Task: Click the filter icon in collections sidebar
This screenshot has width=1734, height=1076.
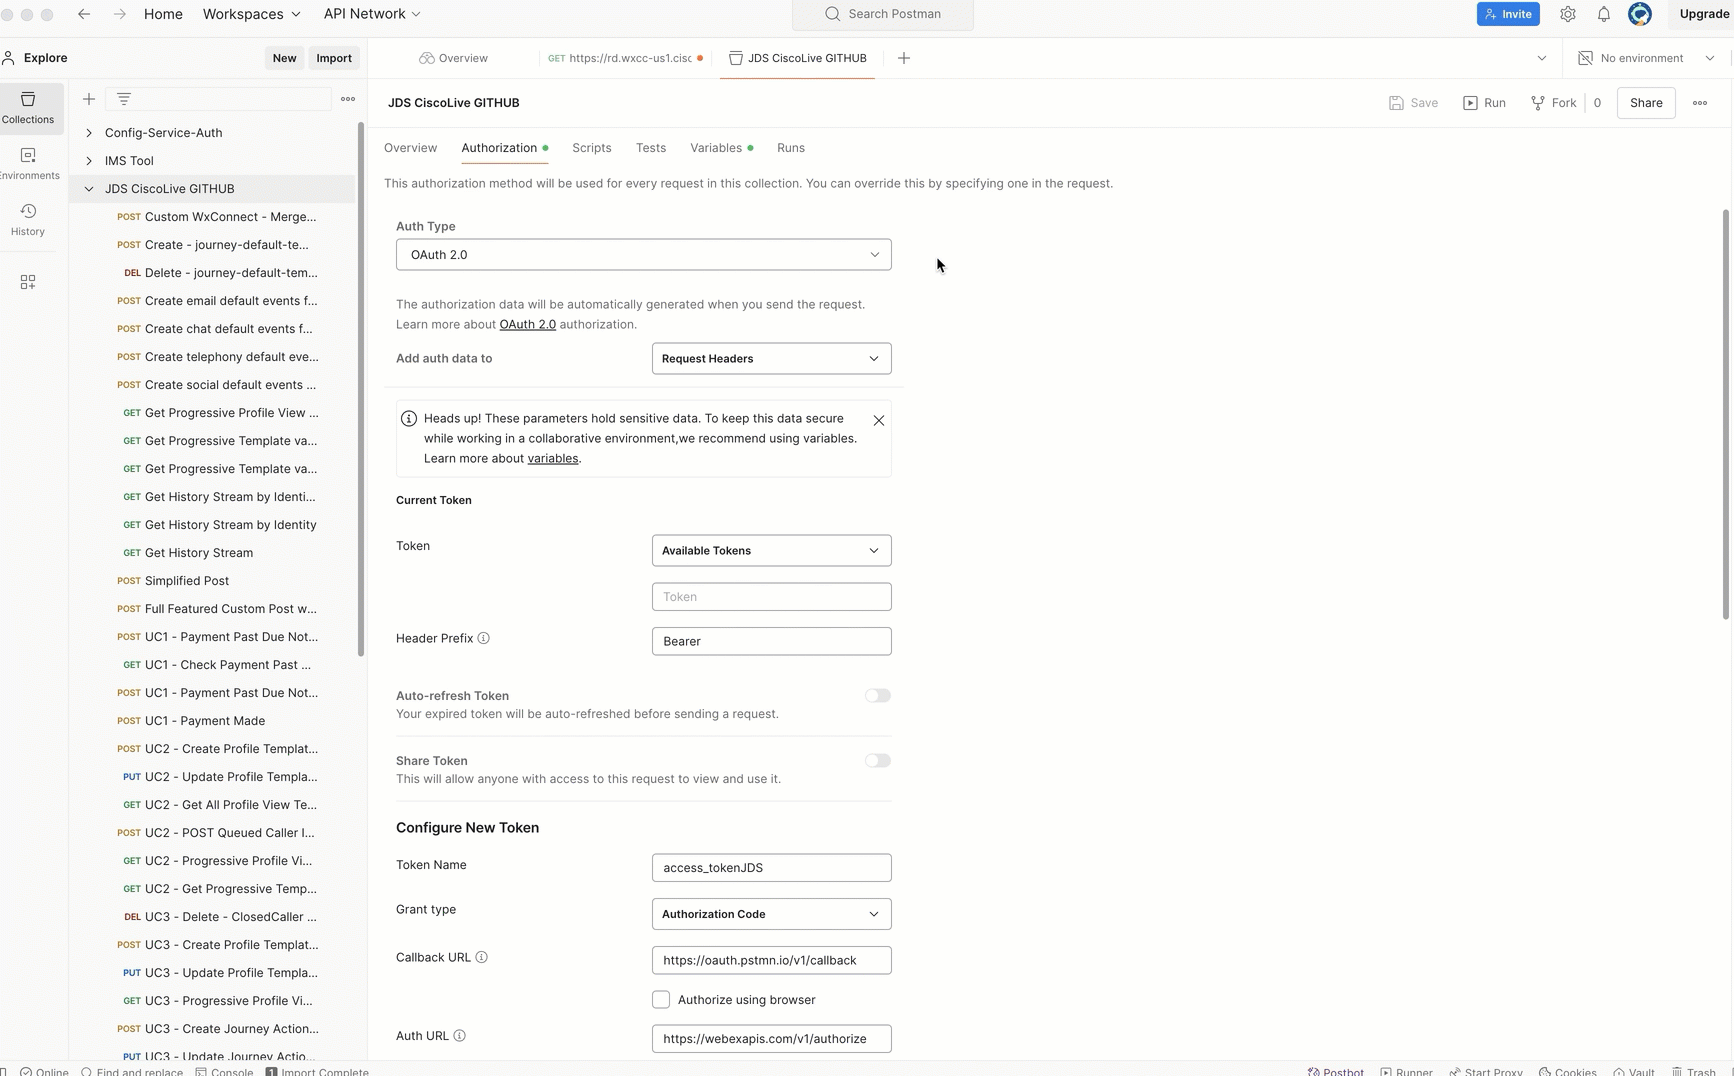Action: click(x=124, y=99)
